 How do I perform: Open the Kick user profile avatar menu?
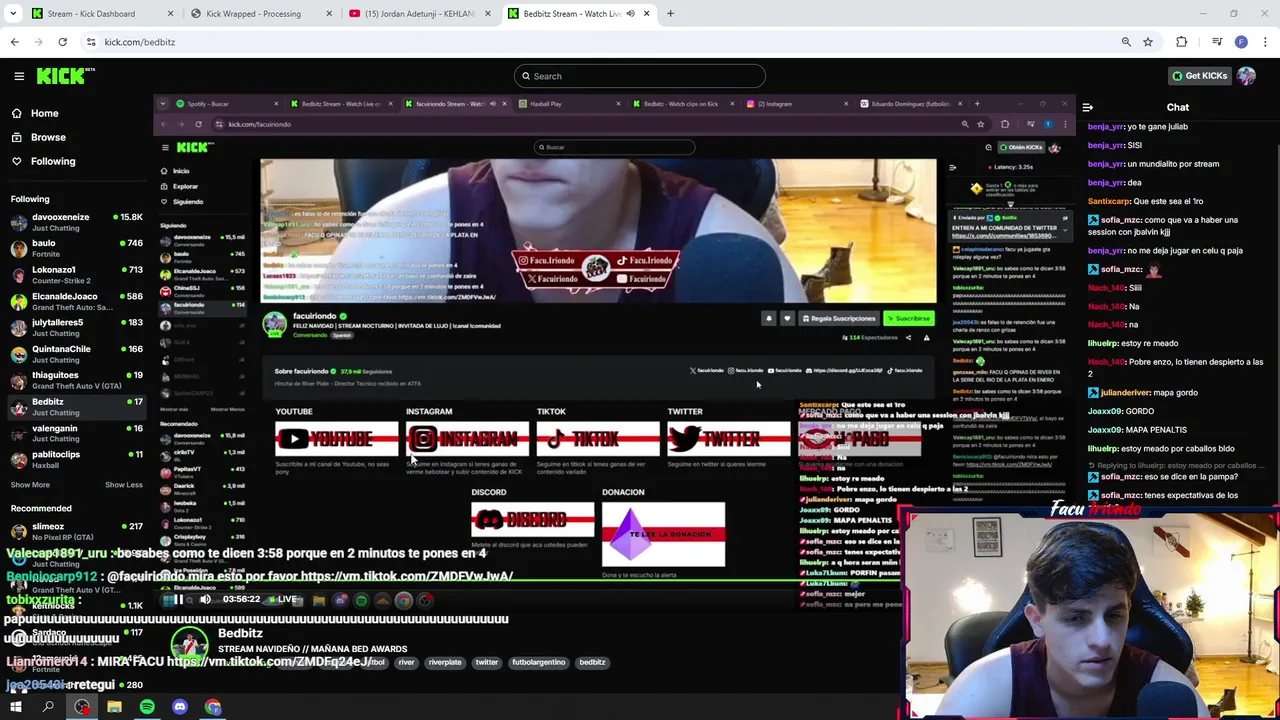click(x=1246, y=76)
